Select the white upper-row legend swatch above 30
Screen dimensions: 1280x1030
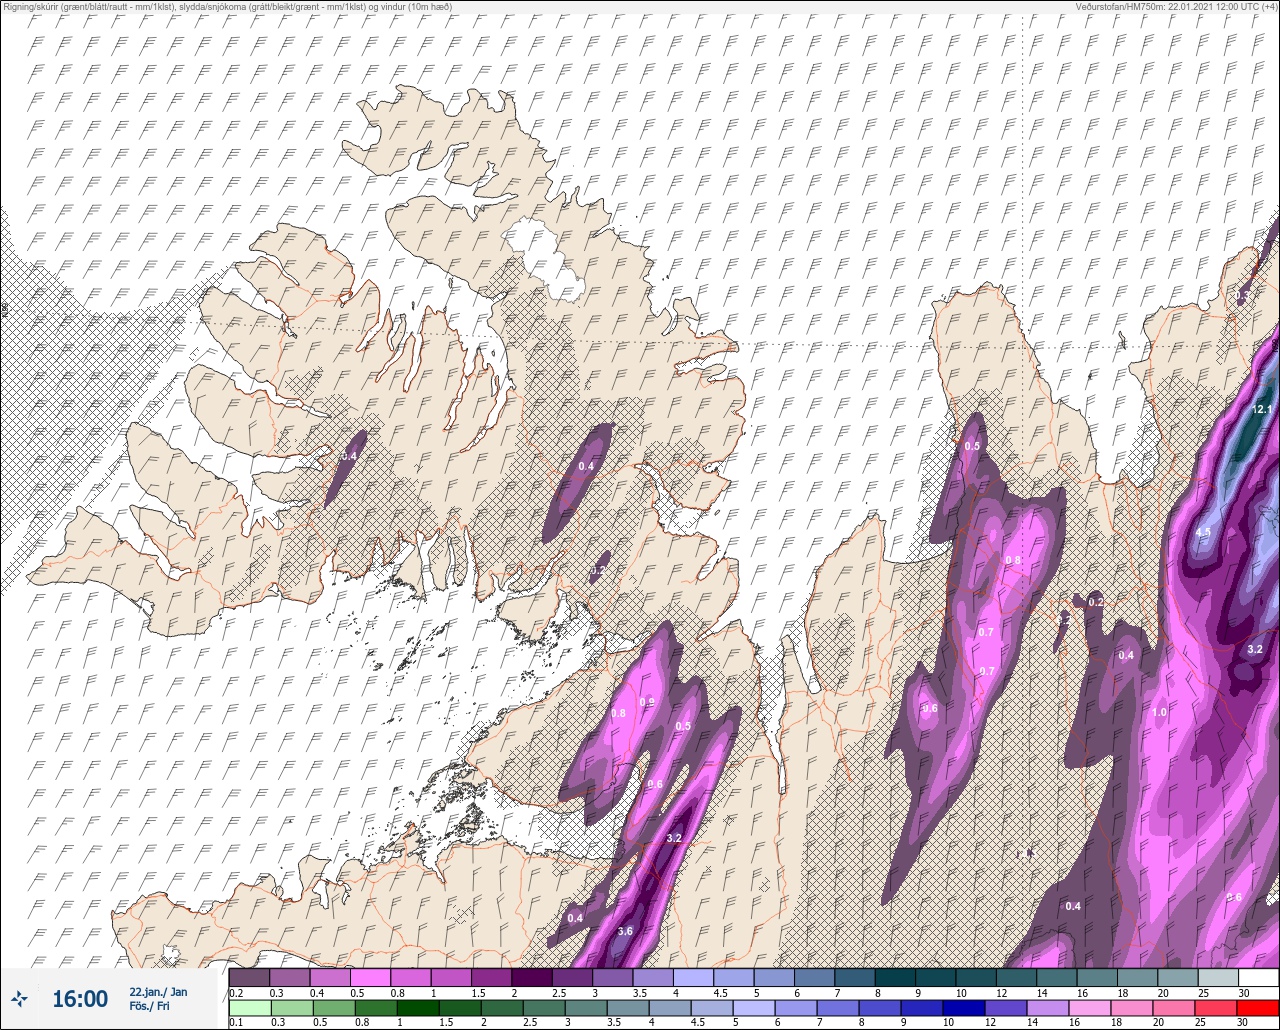[1258, 977]
